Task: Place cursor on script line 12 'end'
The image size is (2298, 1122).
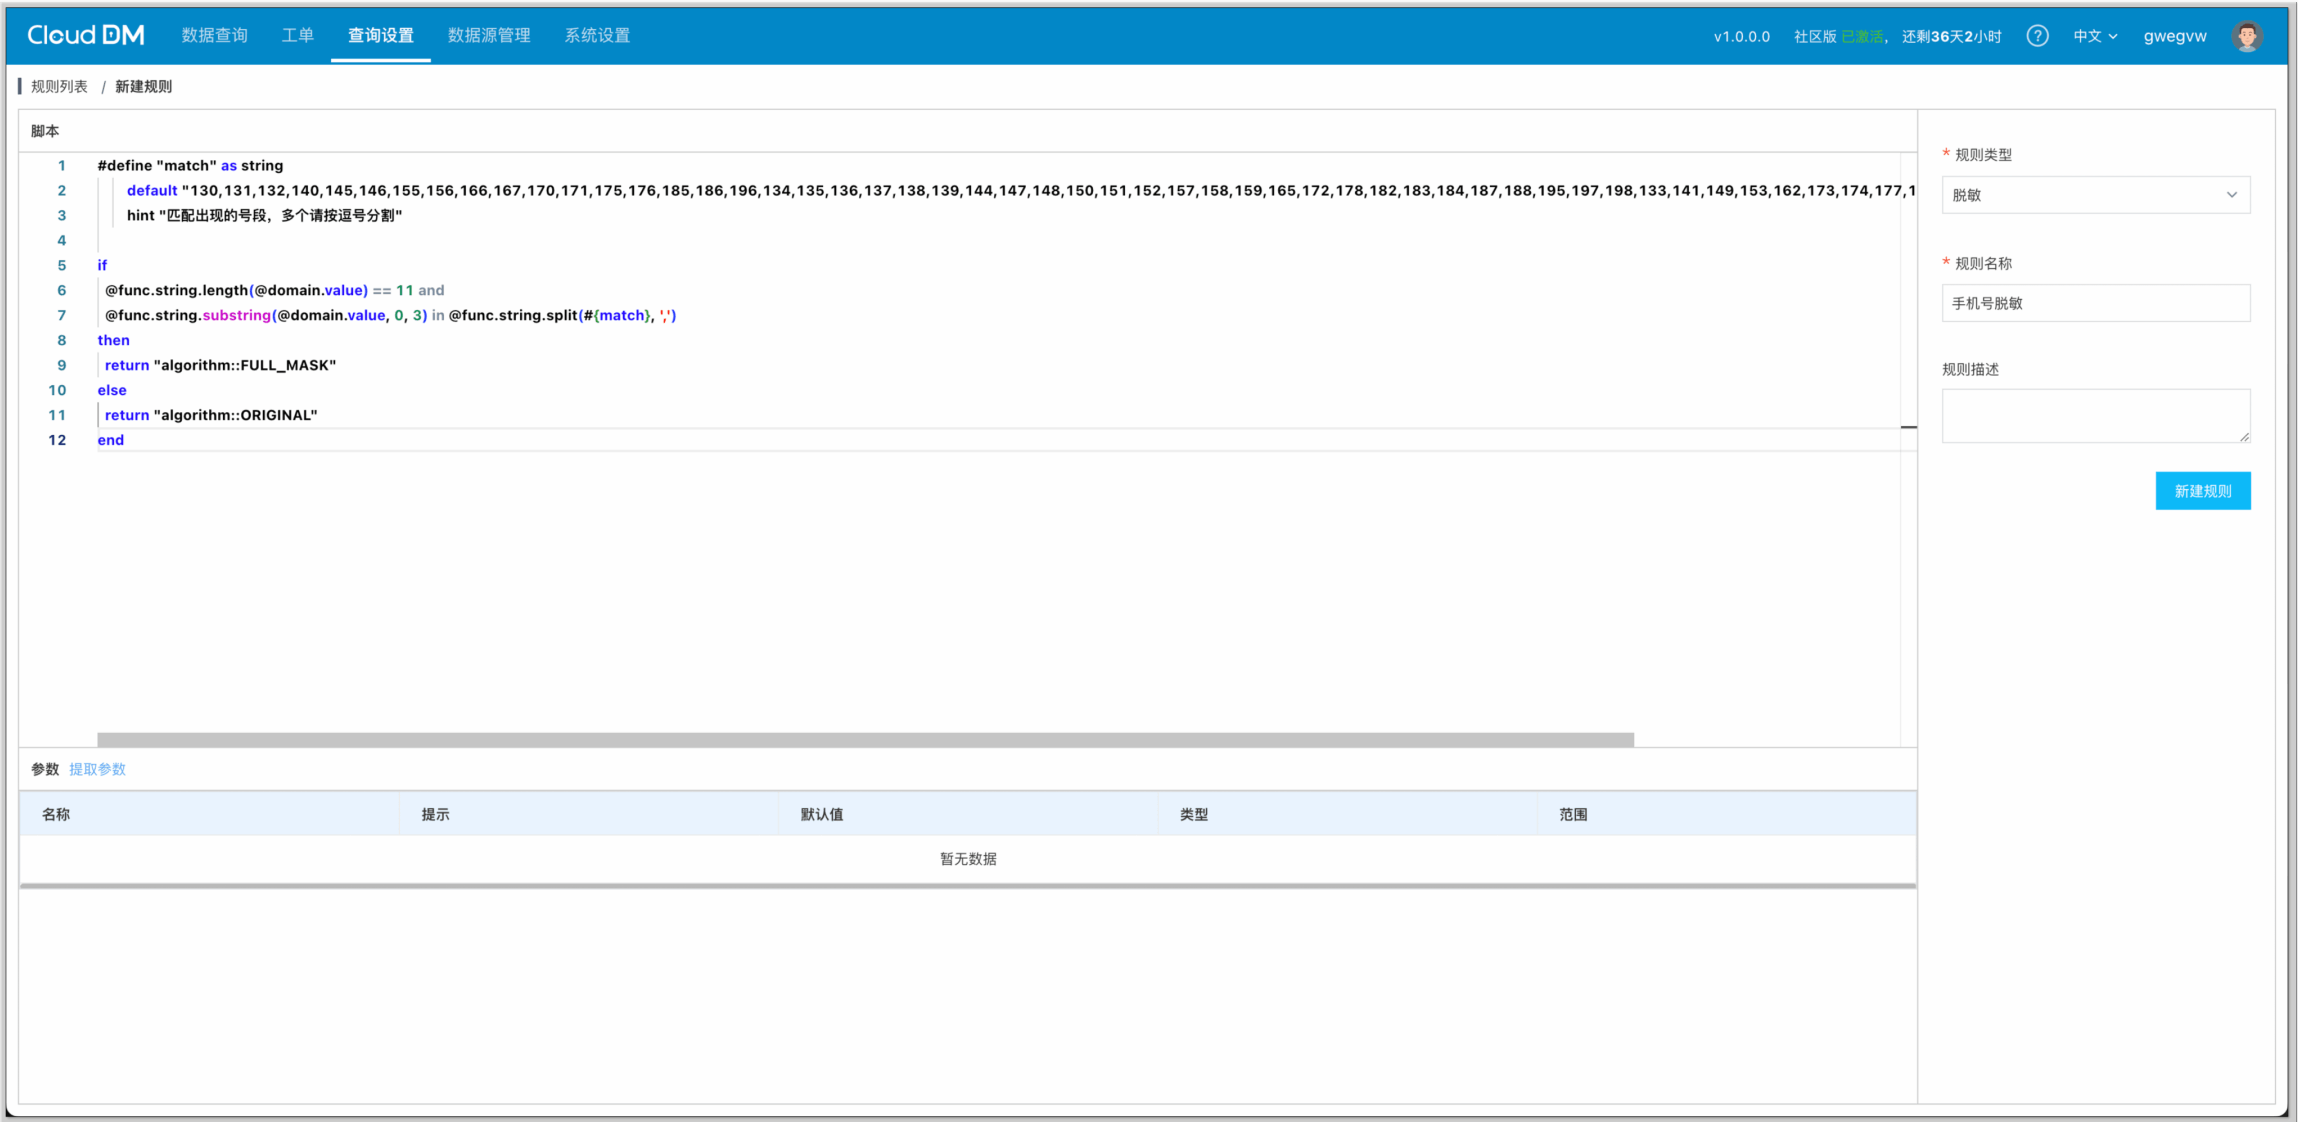Action: tap(111, 440)
